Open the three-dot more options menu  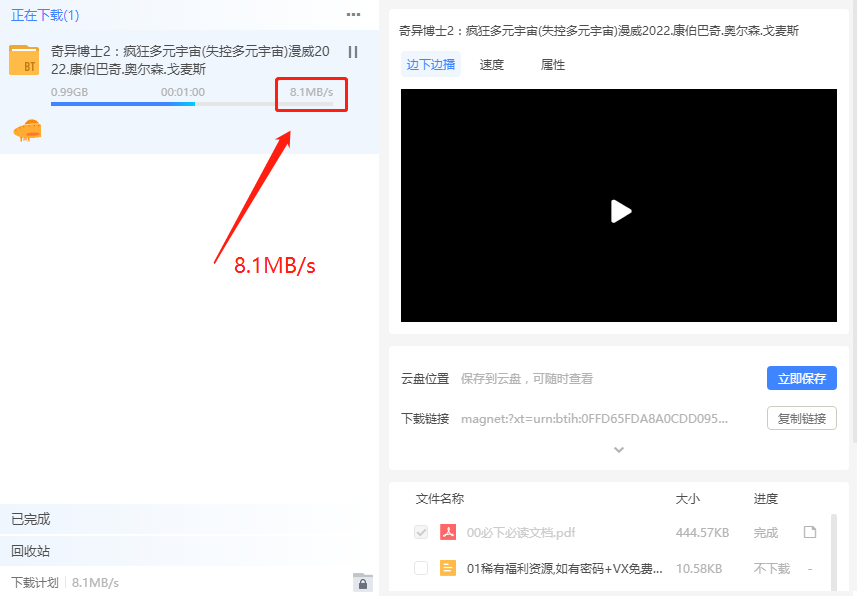tap(354, 15)
